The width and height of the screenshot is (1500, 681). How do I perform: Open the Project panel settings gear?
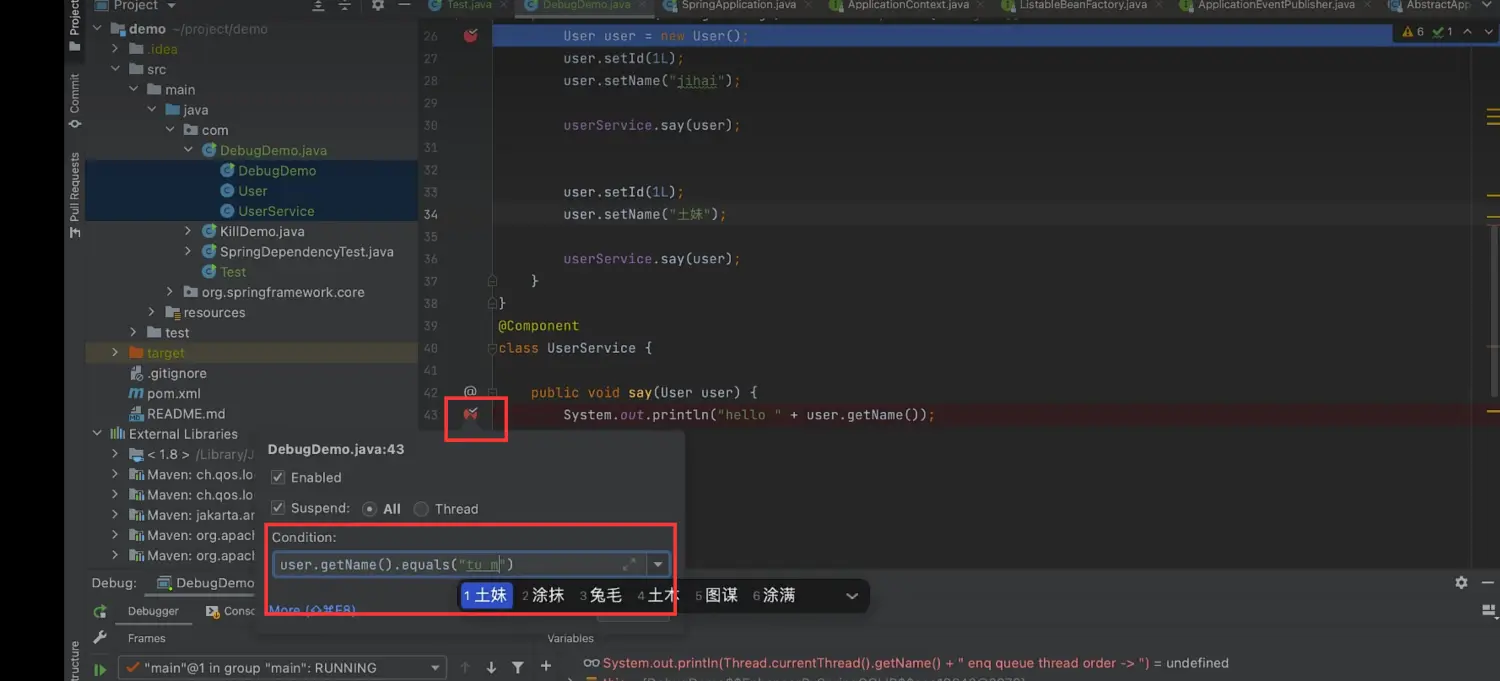(x=377, y=6)
